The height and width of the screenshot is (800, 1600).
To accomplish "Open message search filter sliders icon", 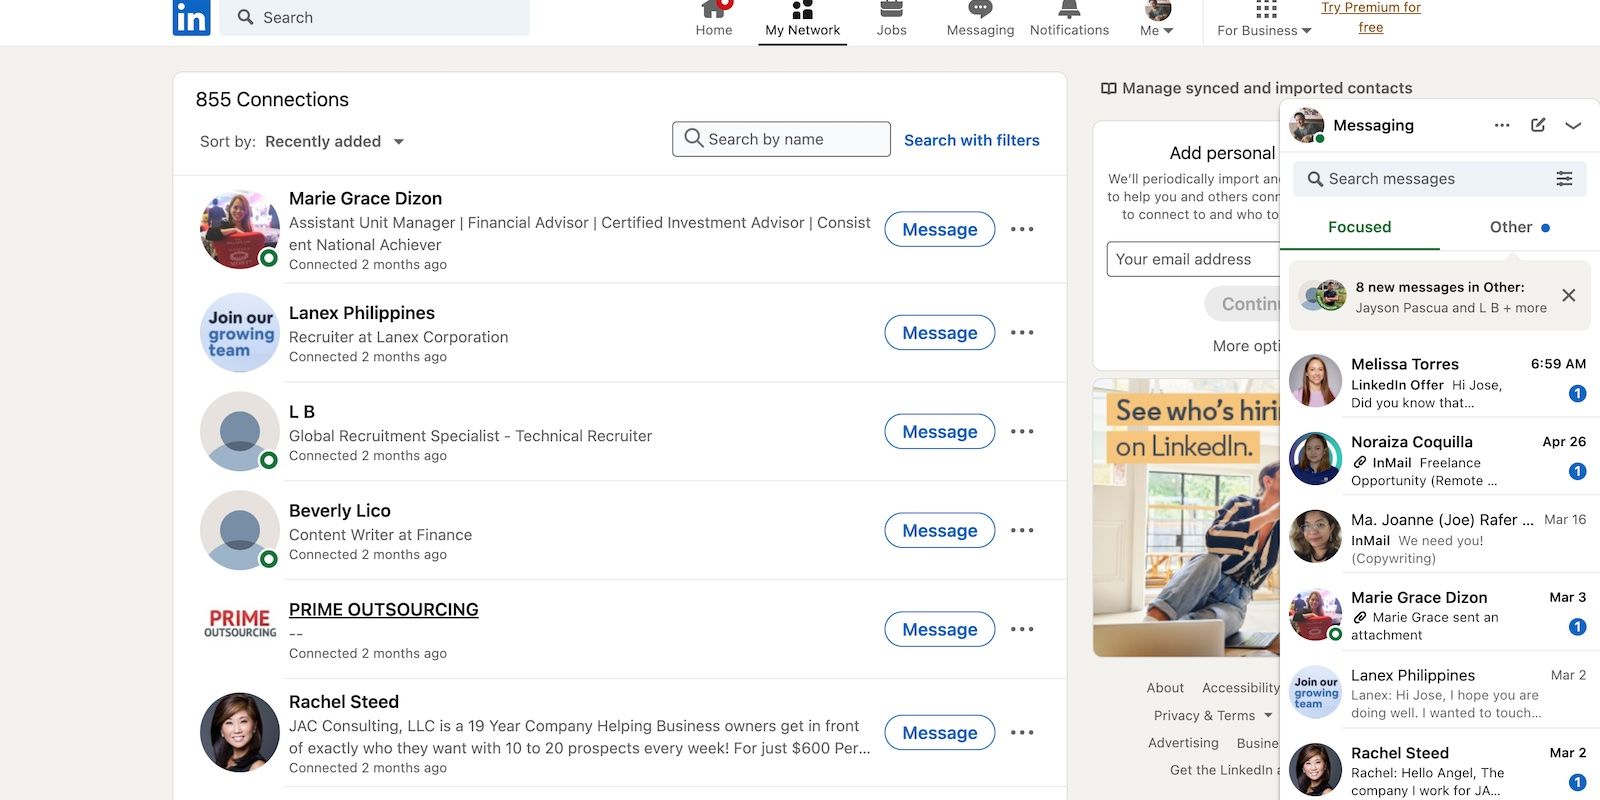I will tap(1564, 178).
